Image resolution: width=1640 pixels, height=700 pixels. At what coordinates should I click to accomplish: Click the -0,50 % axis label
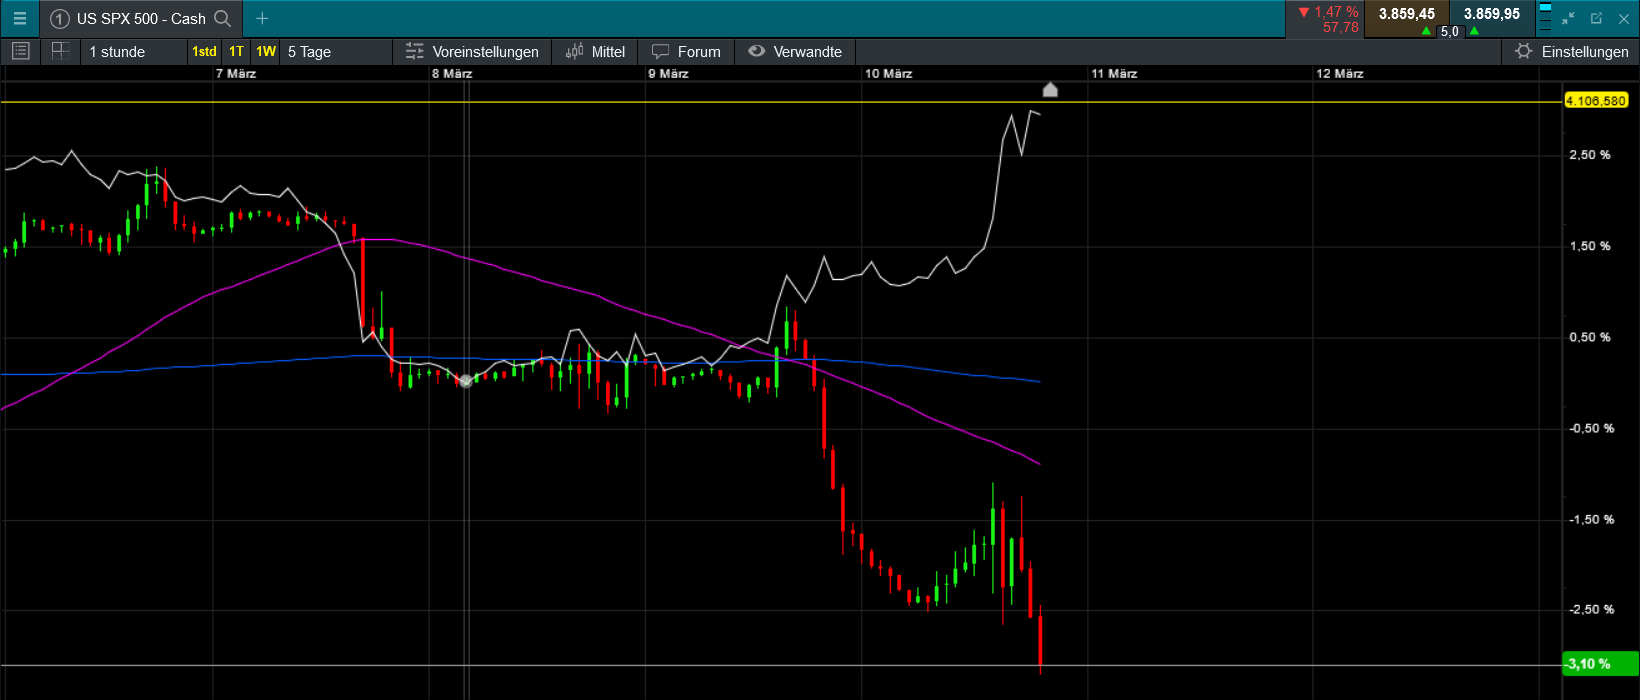pos(1592,428)
